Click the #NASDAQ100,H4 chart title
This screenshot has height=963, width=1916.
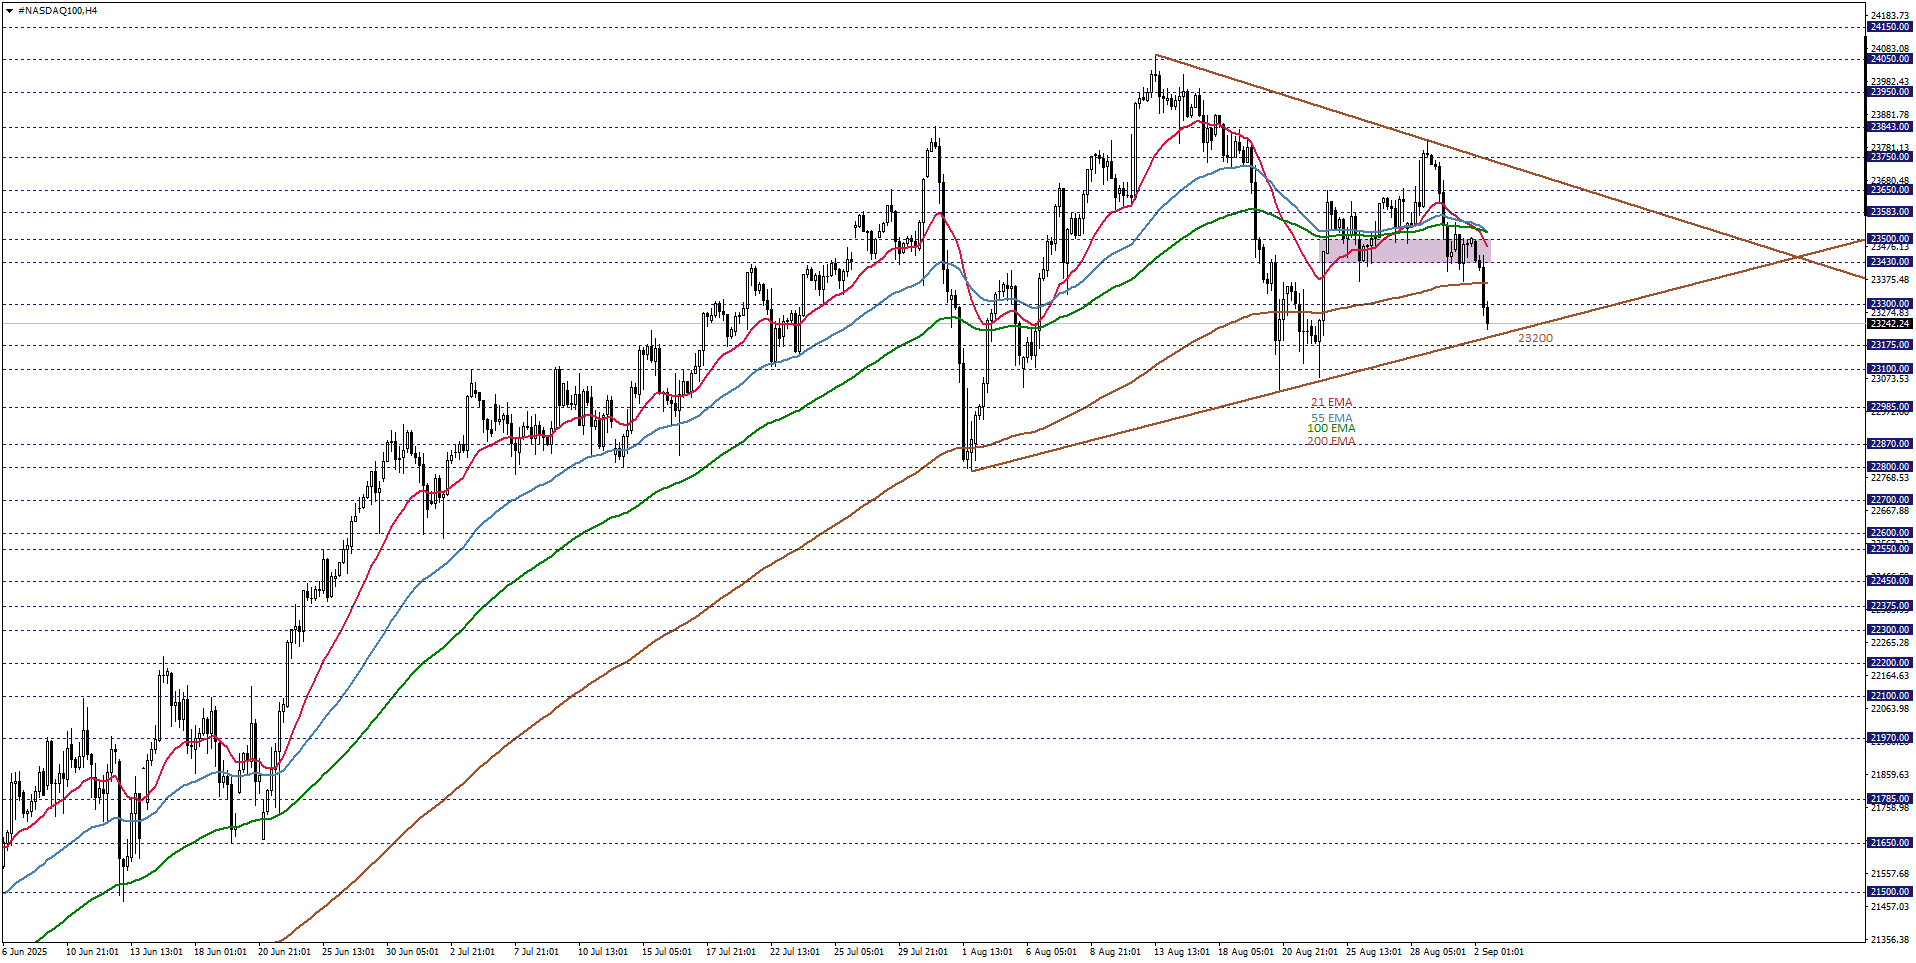coord(57,10)
